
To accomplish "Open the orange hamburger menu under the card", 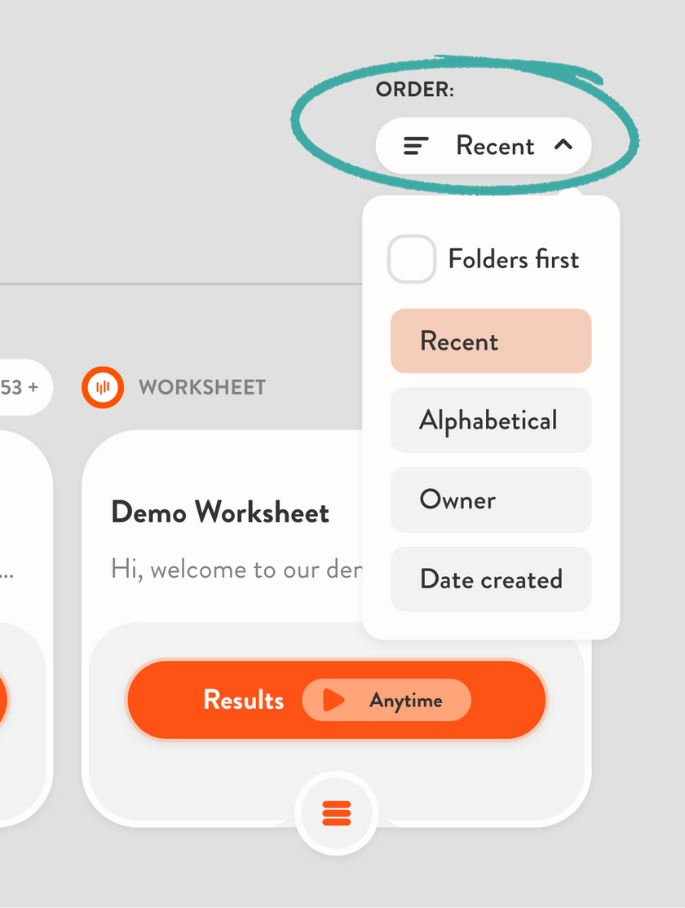I will pos(337,814).
